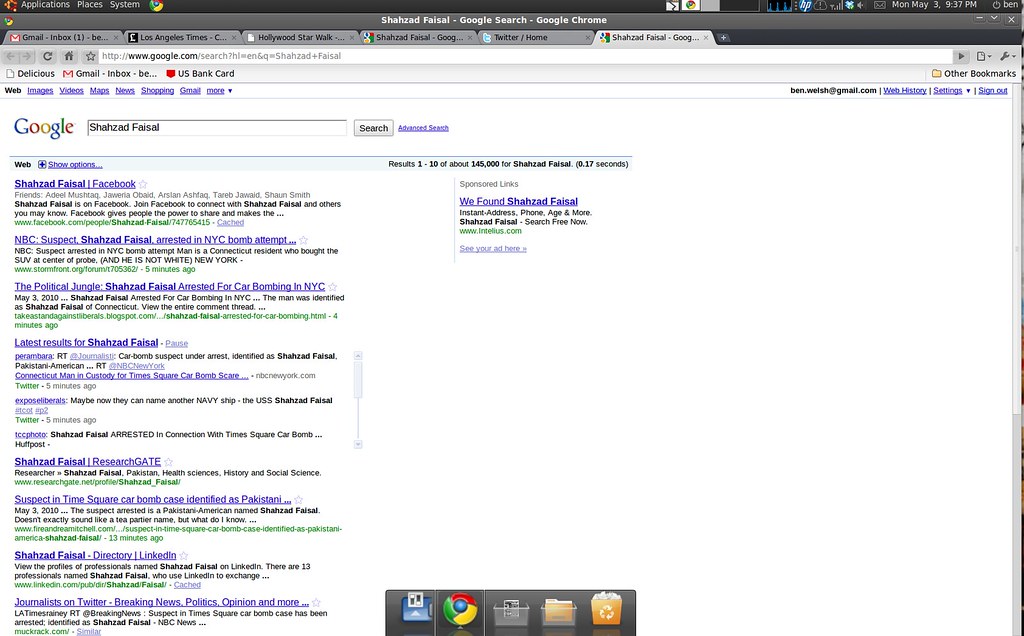Open the US Bank Card bookmark
Screen dimensions: 1024x636
point(200,74)
